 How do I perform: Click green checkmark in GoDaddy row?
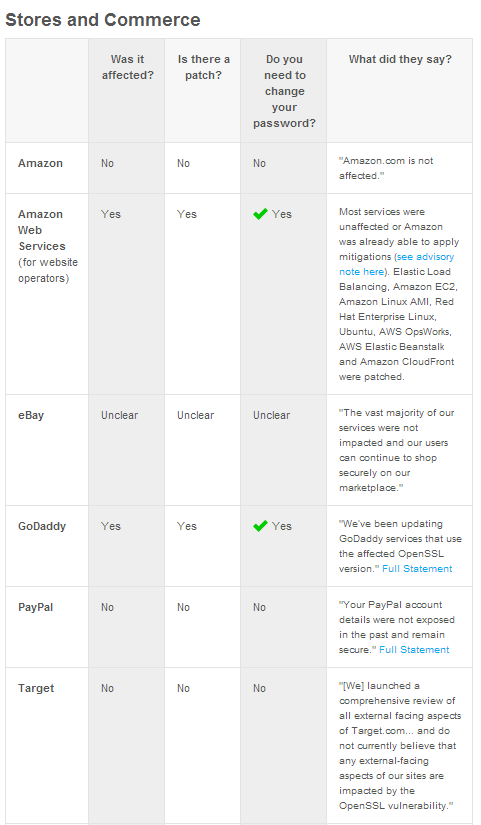pyautogui.click(x=260, y=526)
